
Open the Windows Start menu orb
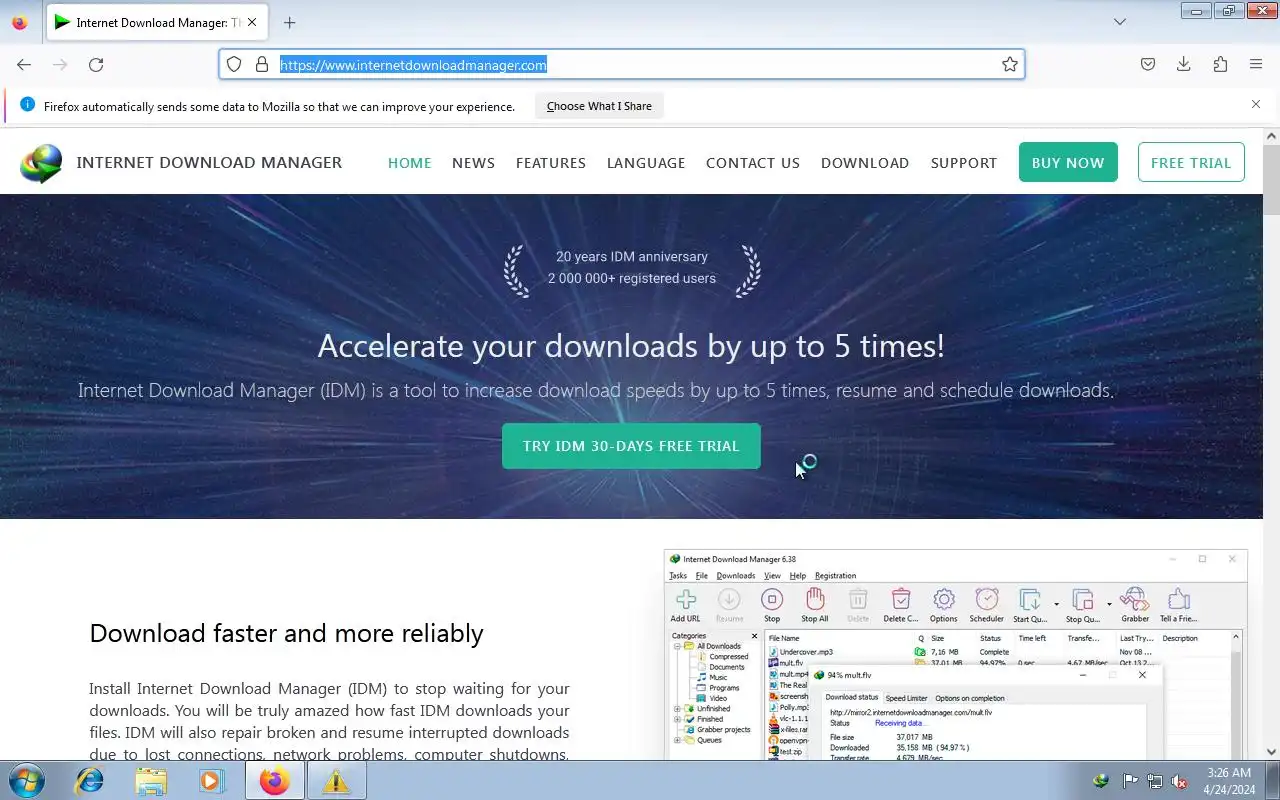coord(25,780)
